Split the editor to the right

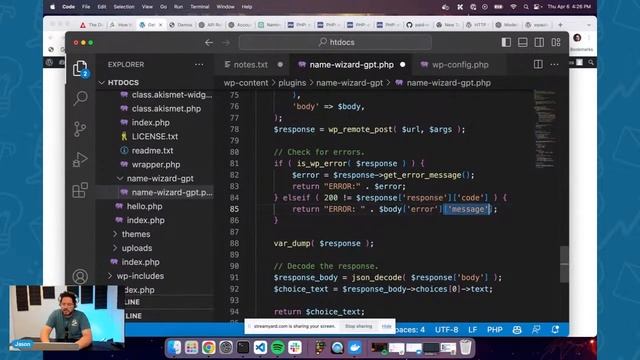pos(538,64)
